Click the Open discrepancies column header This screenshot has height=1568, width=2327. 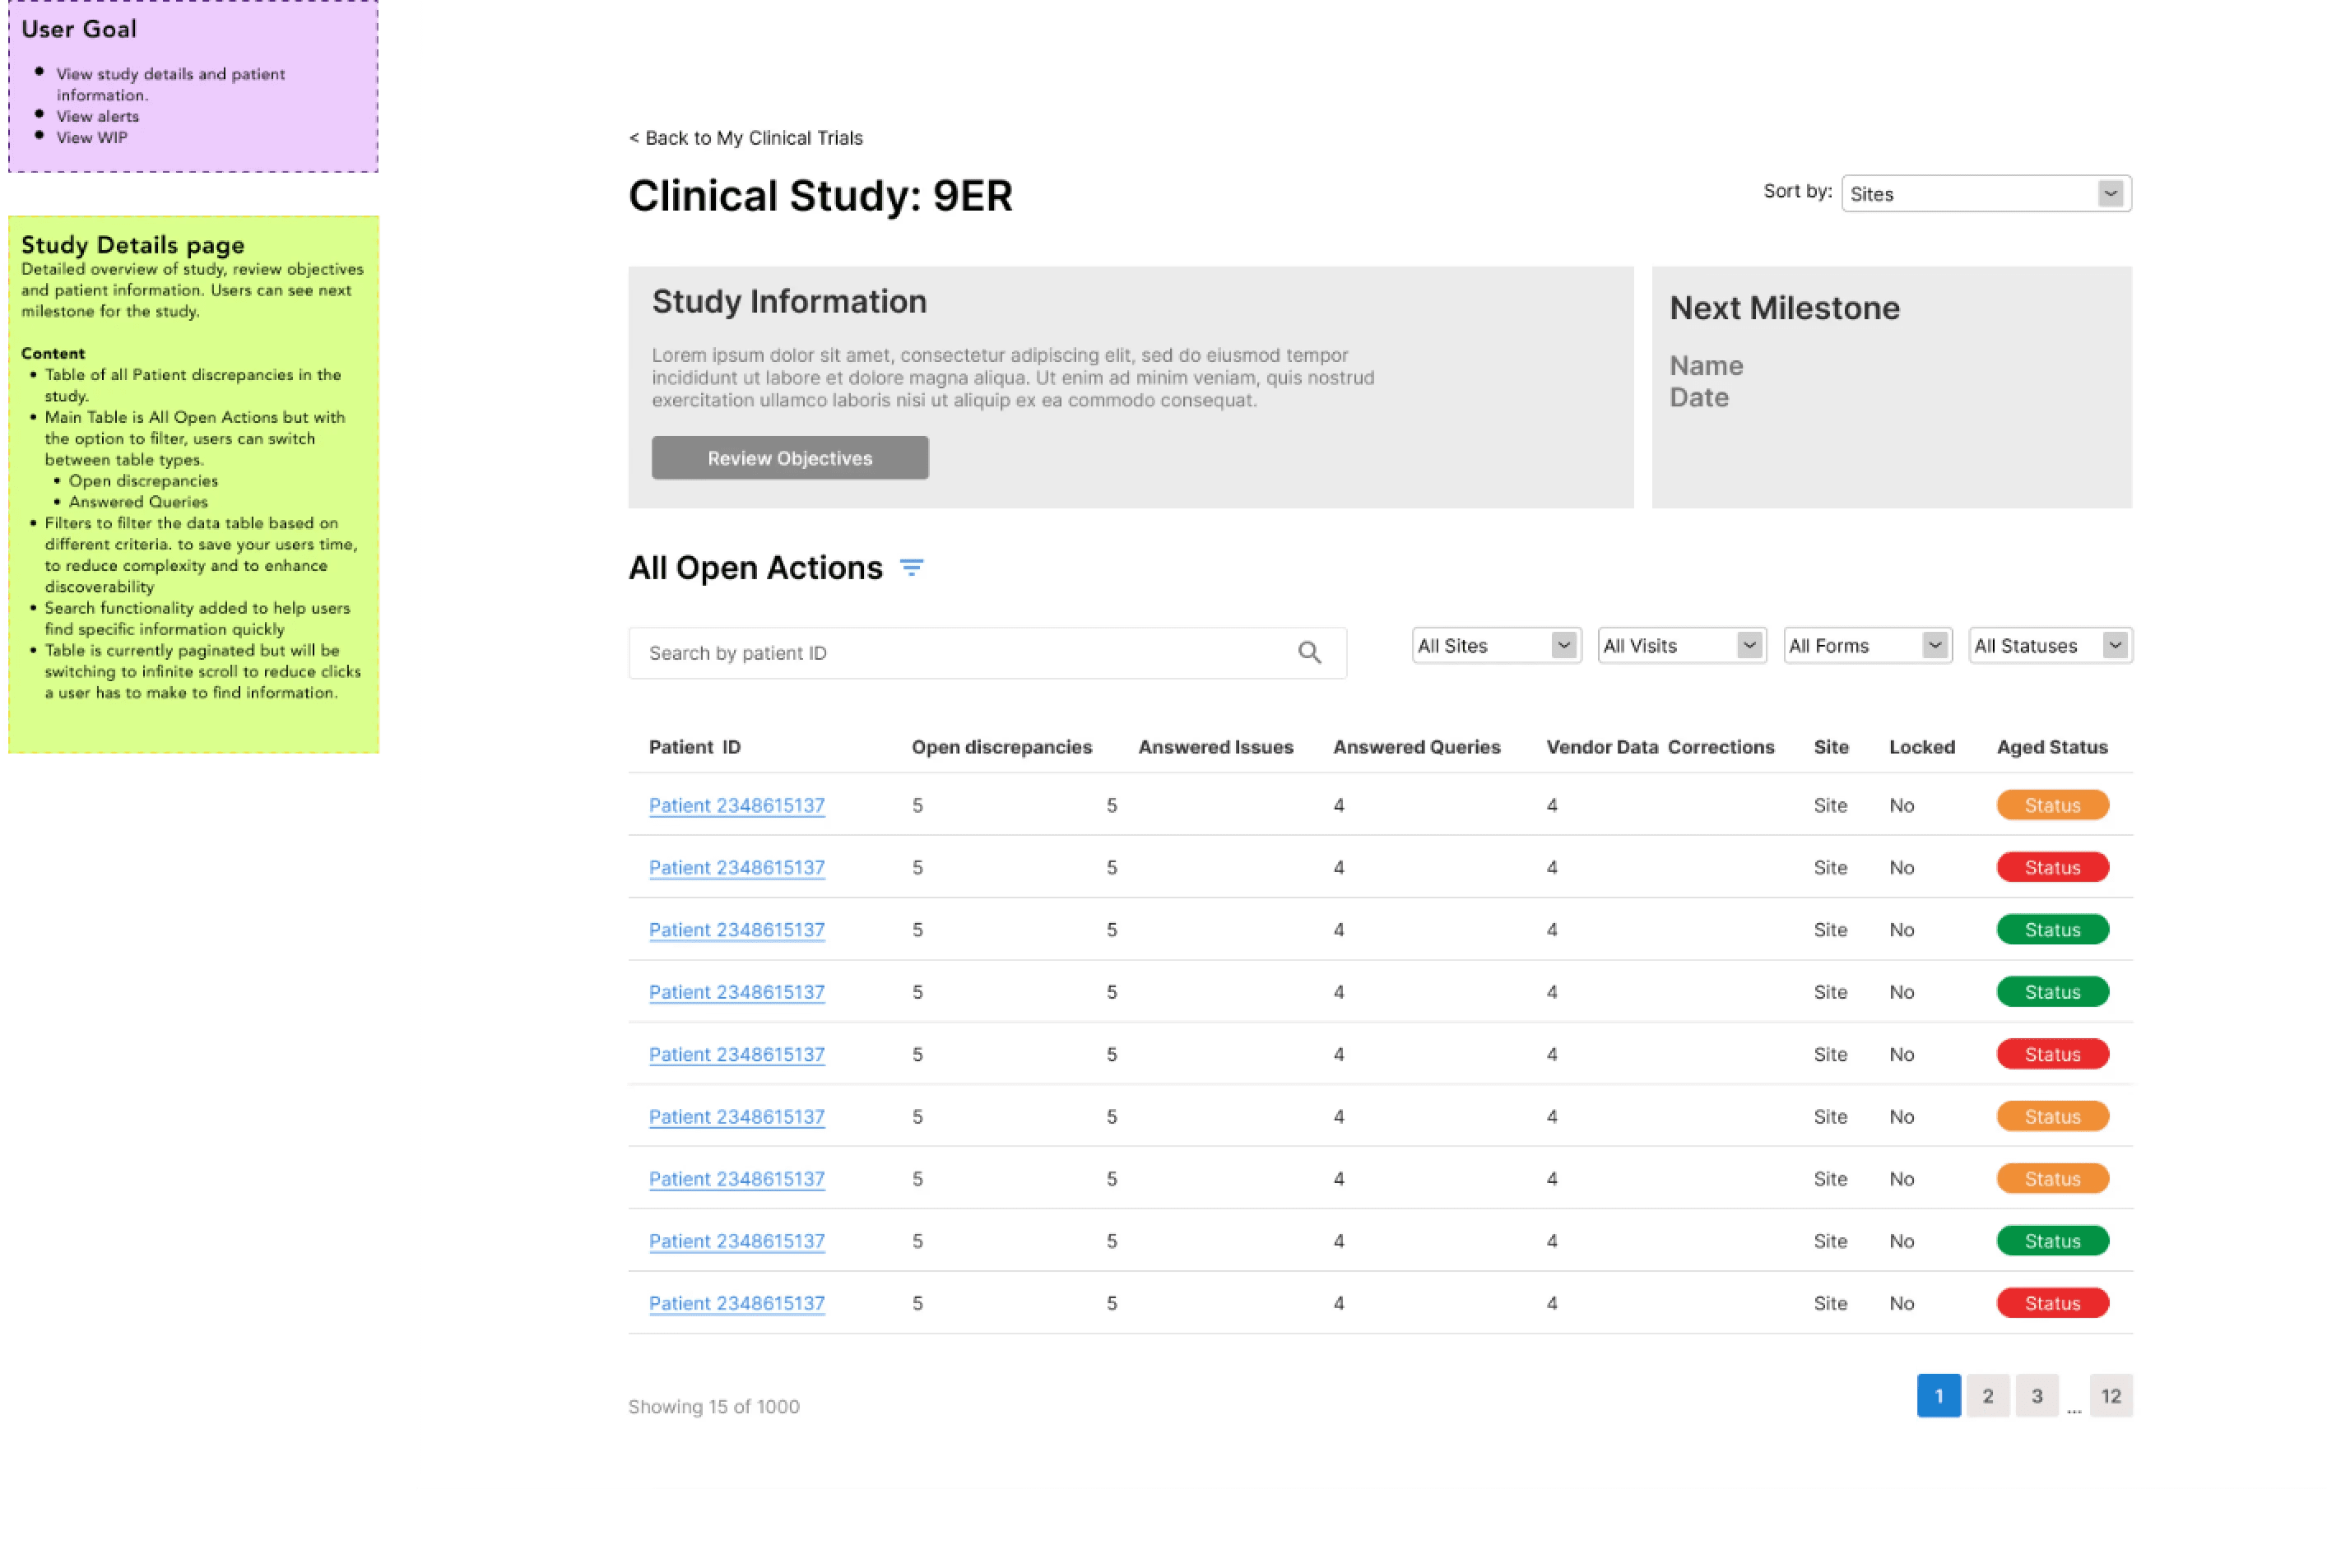click(x=1001, y=747)
